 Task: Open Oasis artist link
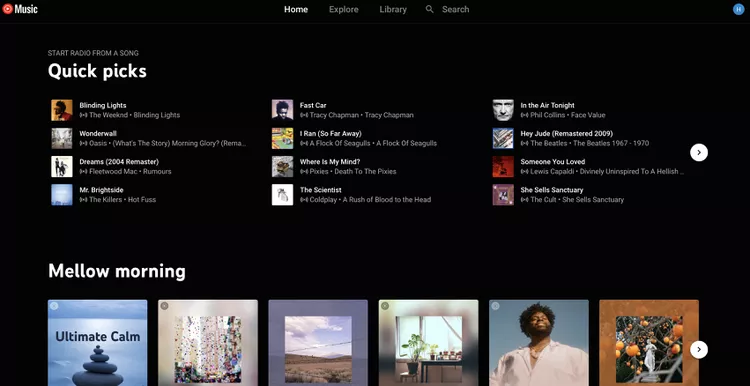pyautogui.click(x=98, y=143)
